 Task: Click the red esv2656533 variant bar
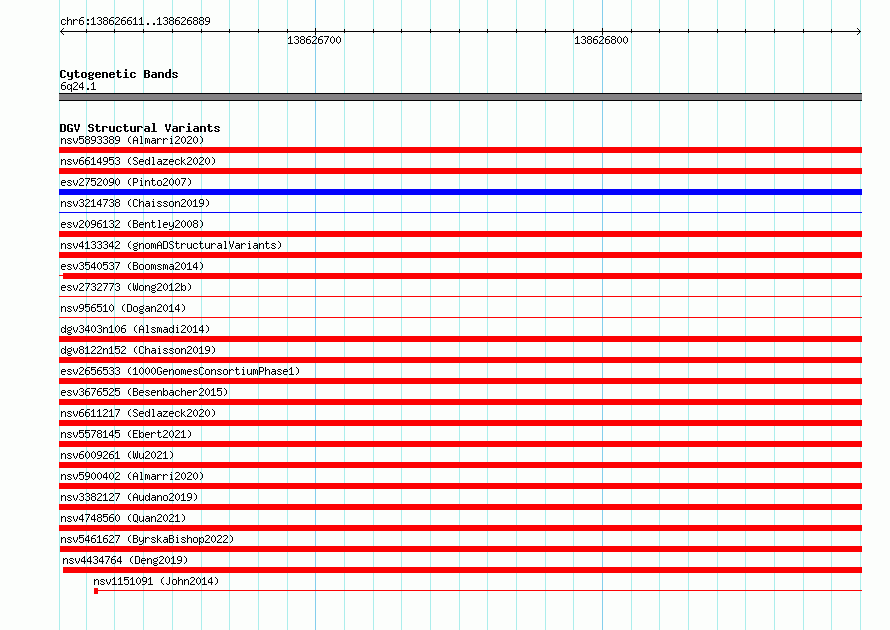click(x=460, y=381)
